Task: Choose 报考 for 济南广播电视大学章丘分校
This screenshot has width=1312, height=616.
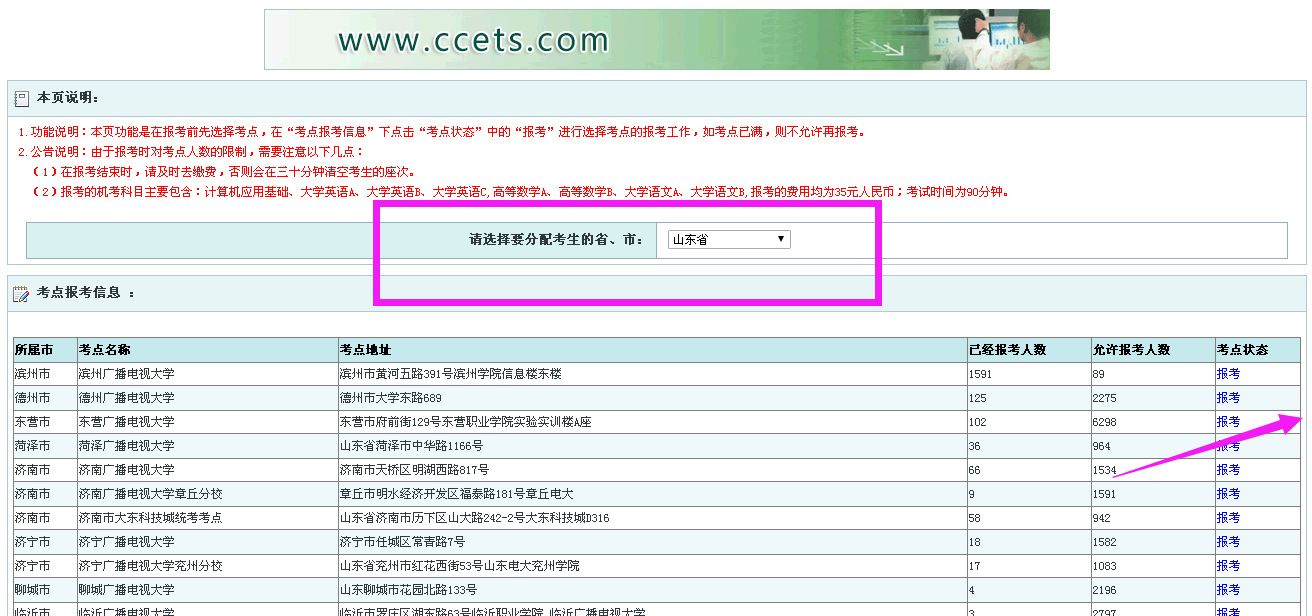Action: pos(1228,494)
